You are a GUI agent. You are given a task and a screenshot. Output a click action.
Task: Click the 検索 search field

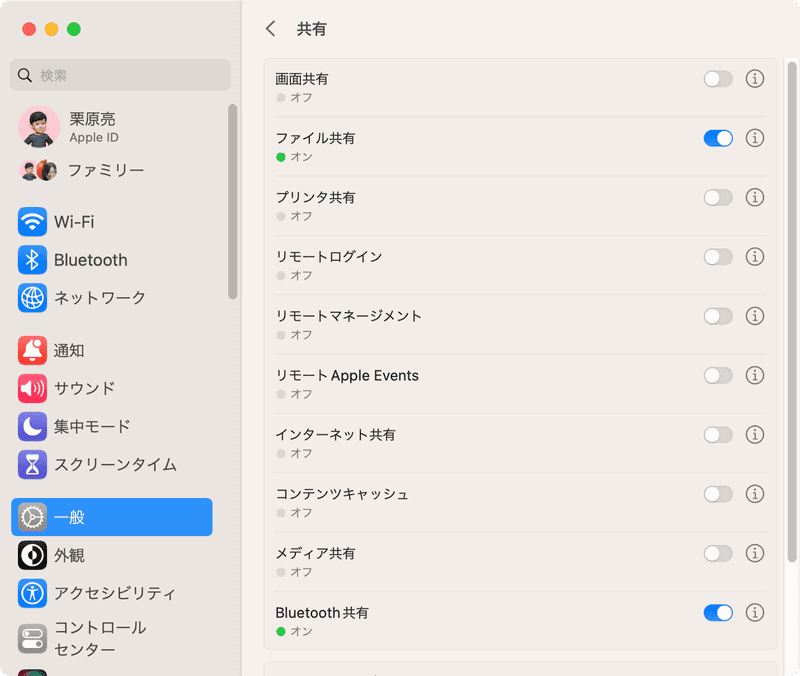click(120, 75)
